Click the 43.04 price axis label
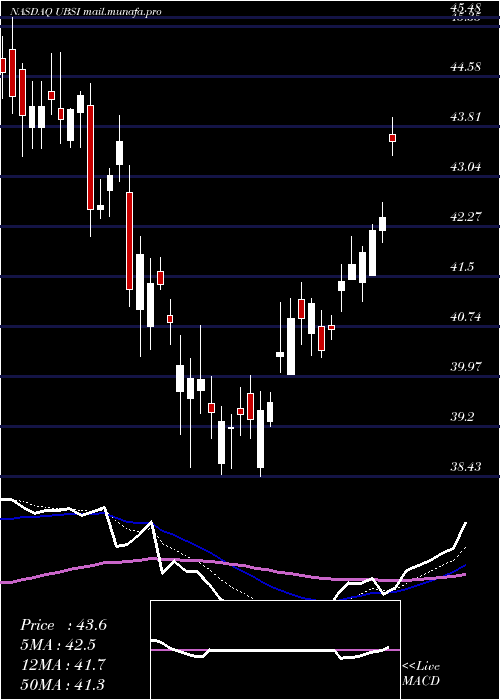 click(466, 167)
